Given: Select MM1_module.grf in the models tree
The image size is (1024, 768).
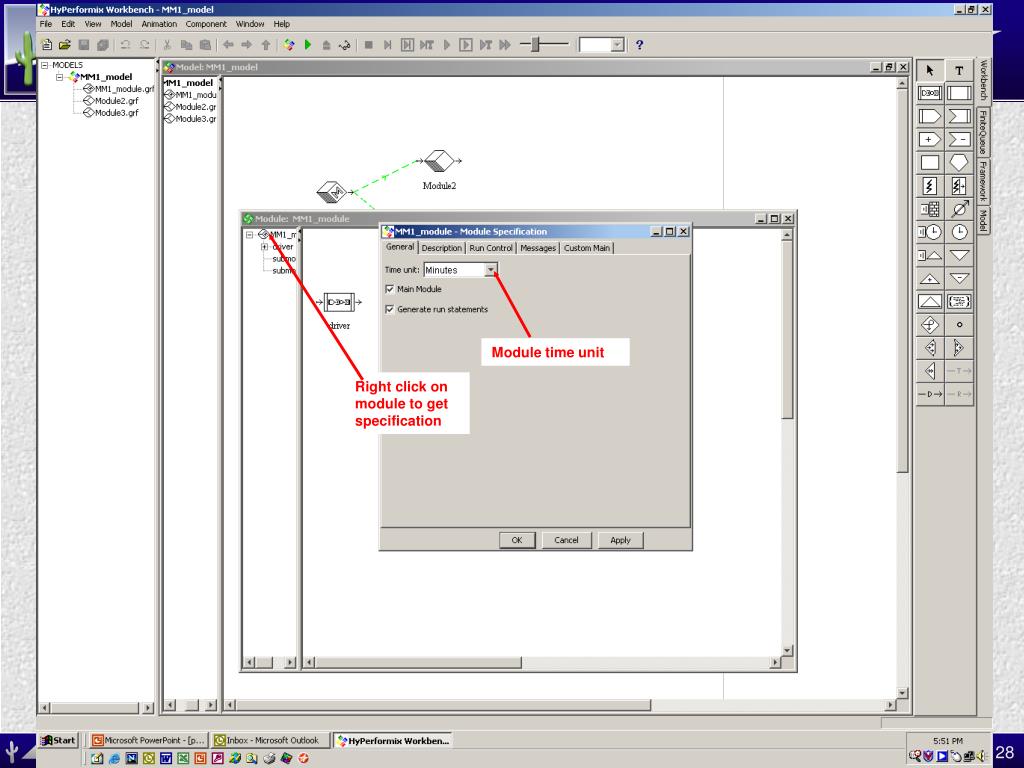Looking at the screenshot, I should point(124,89).
